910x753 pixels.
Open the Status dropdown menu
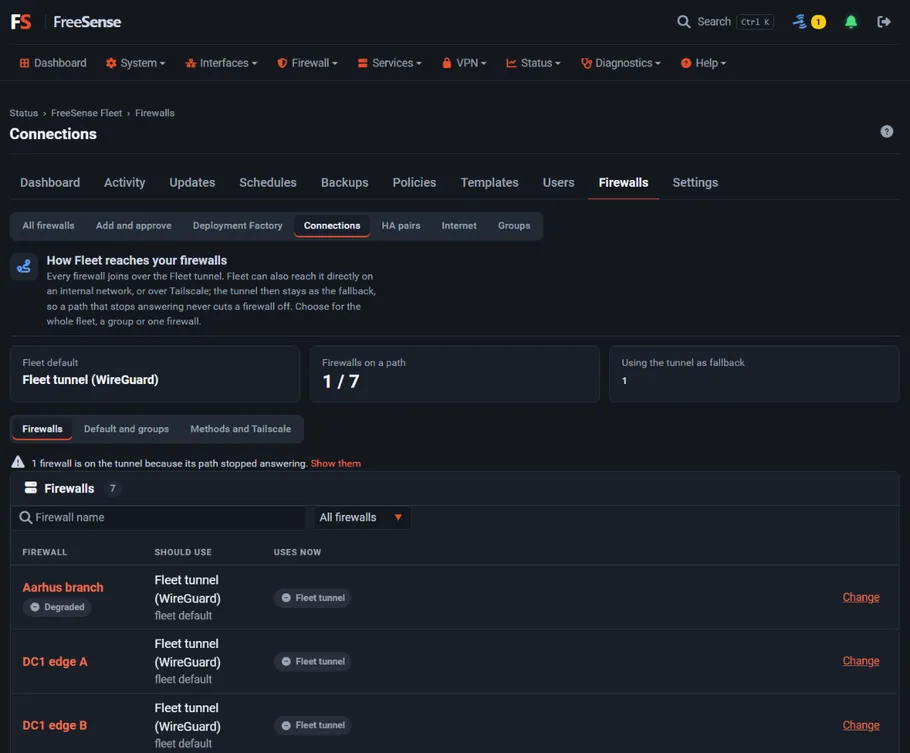(x=533, y=63)
